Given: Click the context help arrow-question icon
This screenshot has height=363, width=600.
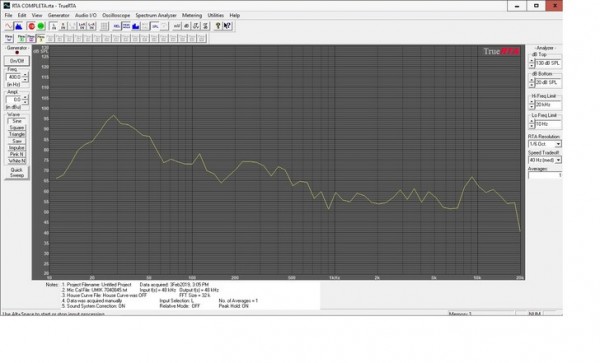Looking at the screenshot, I should (227, 26).
